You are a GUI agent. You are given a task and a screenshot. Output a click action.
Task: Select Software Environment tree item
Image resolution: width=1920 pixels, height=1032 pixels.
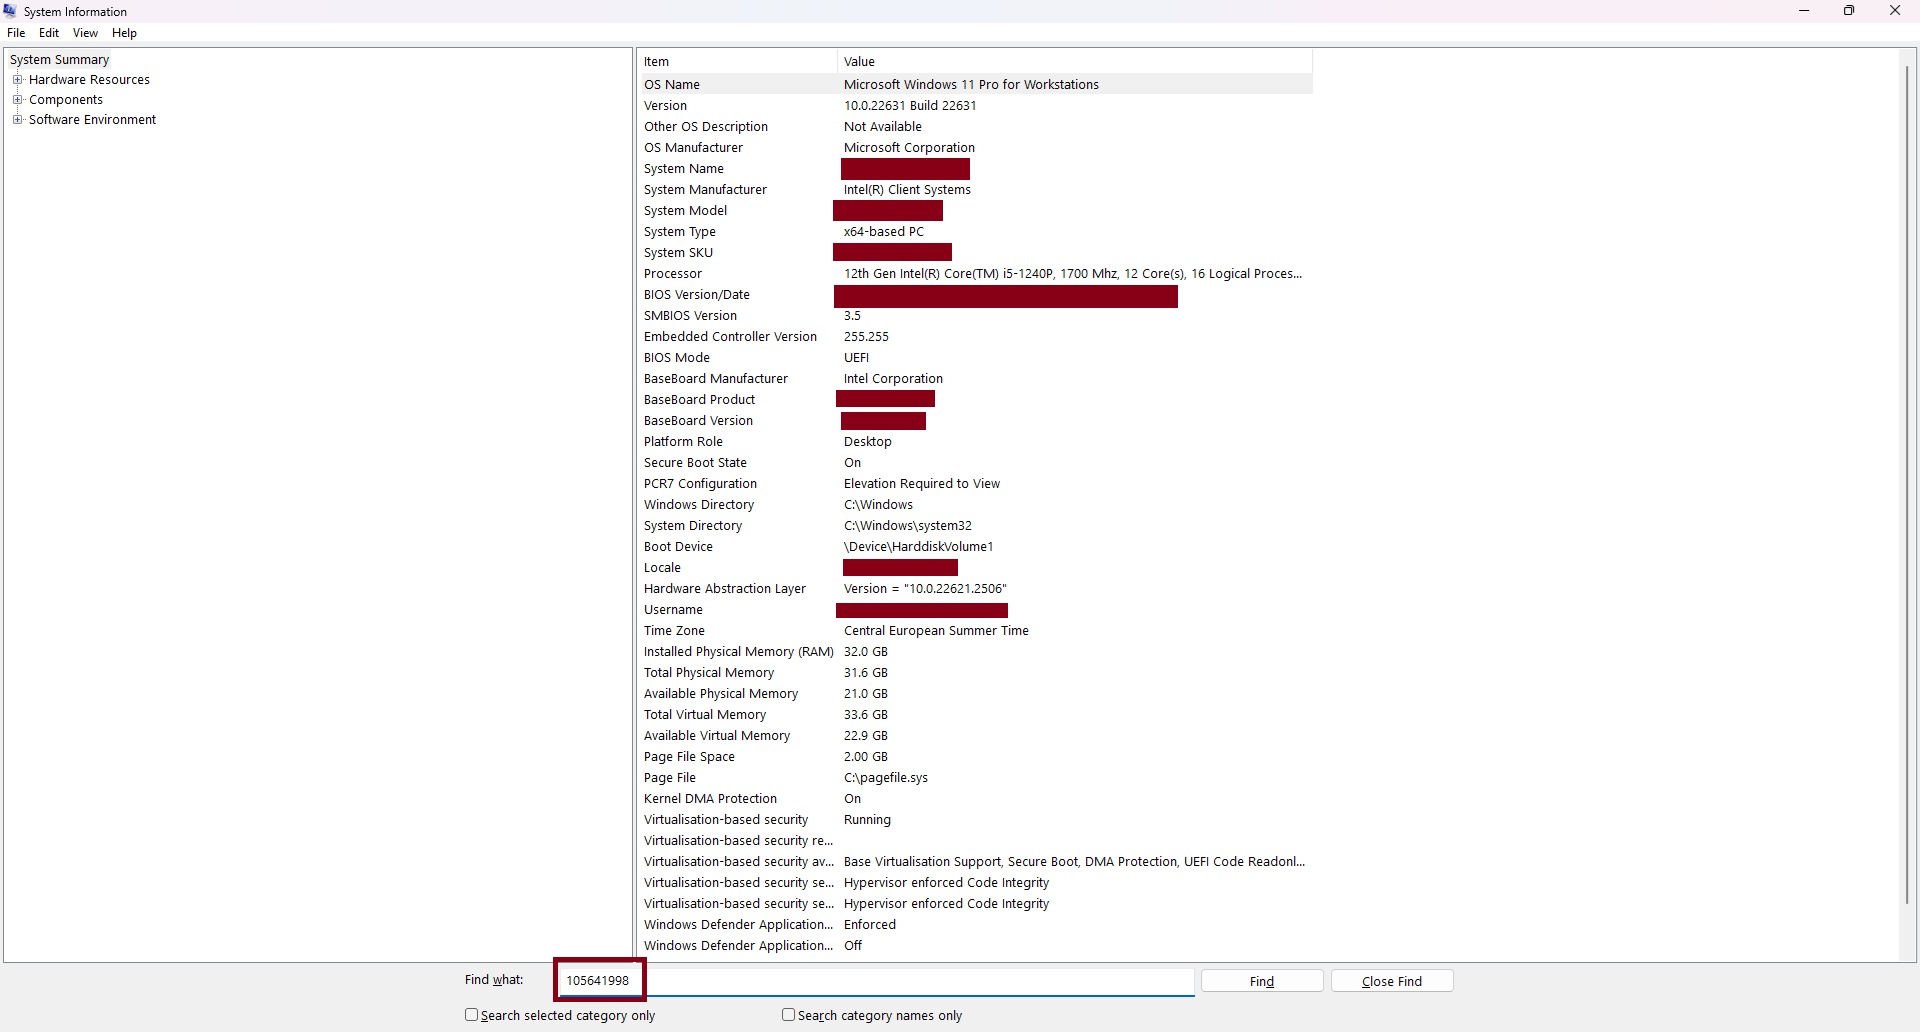[92, 120]
